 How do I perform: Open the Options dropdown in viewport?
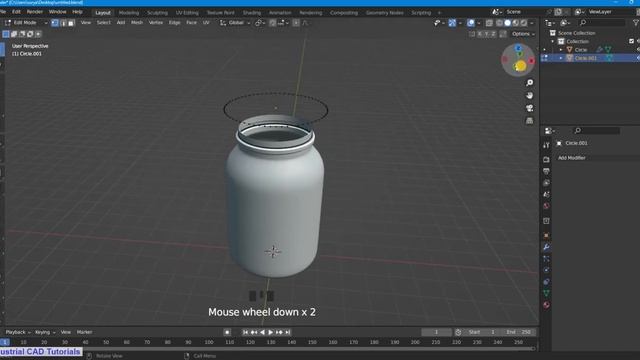tap(523, 34)
